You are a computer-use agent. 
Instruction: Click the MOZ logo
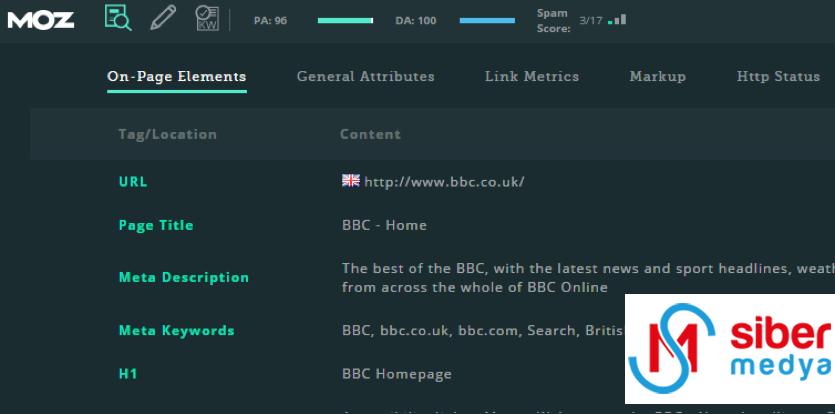coord(40,21)
